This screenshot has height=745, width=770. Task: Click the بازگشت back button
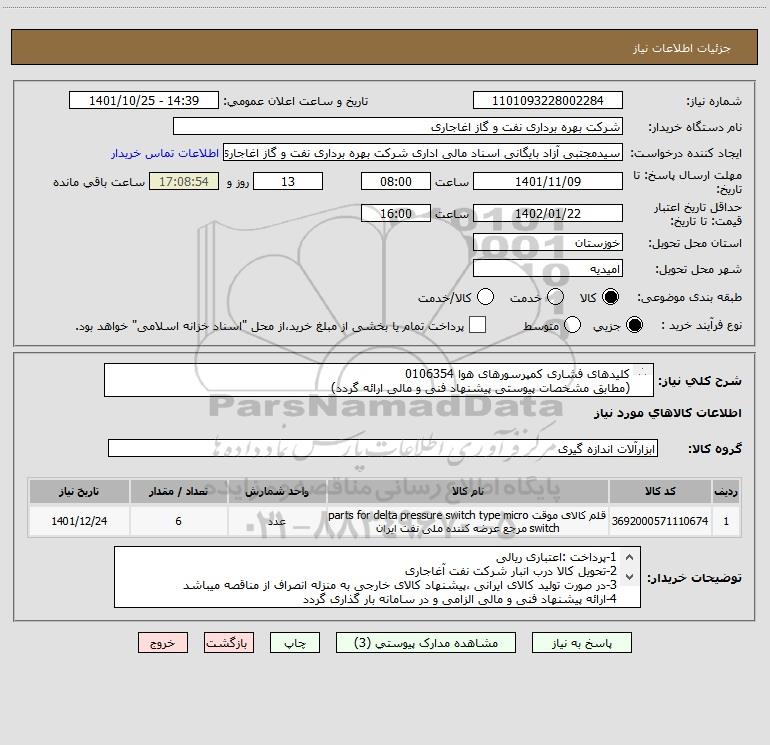[x=229, y=643]
